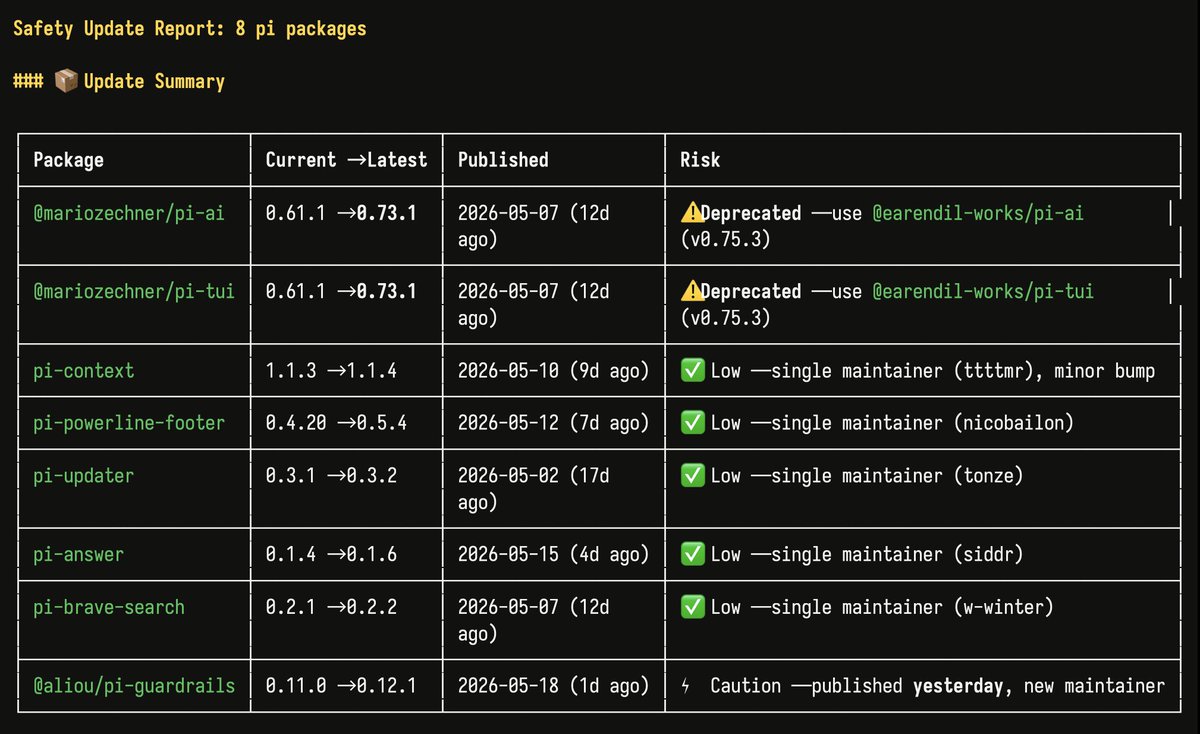Click the green checkmark in the pi-powerline-footer row
The width and height of the screenshot is (1200, 734).
pos(692,423)
